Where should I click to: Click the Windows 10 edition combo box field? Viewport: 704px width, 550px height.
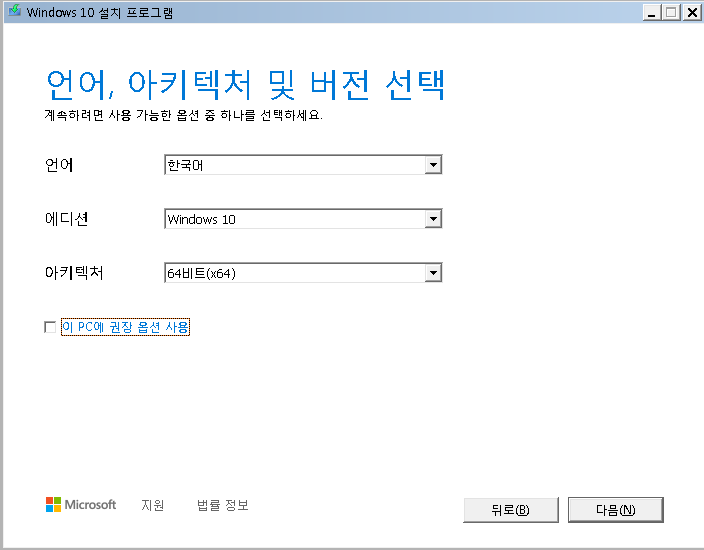point(303,219)
